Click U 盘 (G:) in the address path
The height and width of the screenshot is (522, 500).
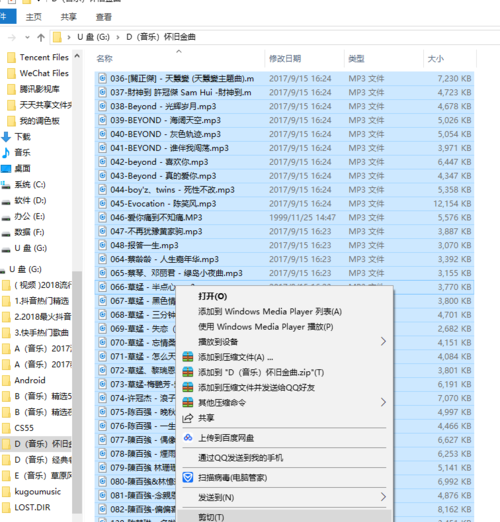(93, 37)
